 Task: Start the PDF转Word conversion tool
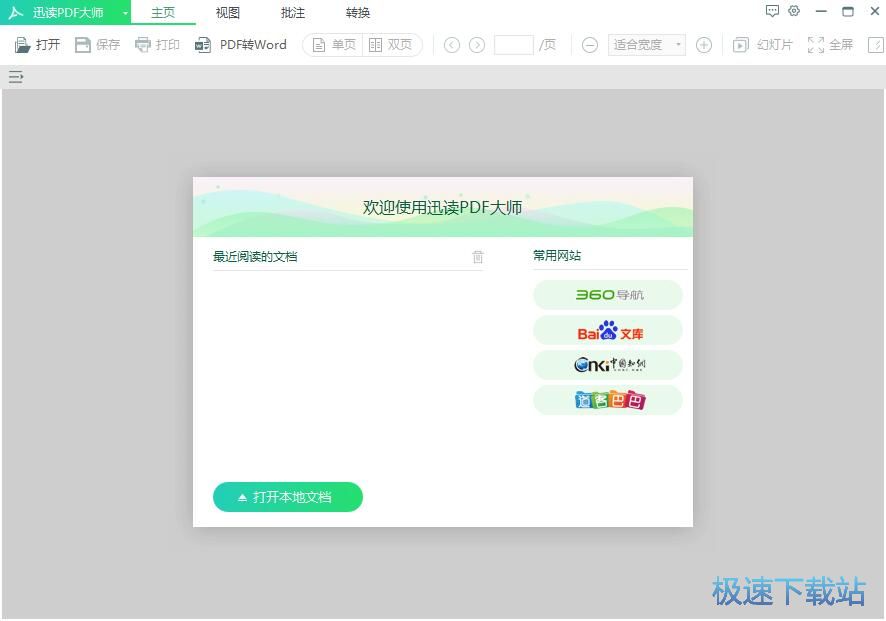click(x=240, y=44)
